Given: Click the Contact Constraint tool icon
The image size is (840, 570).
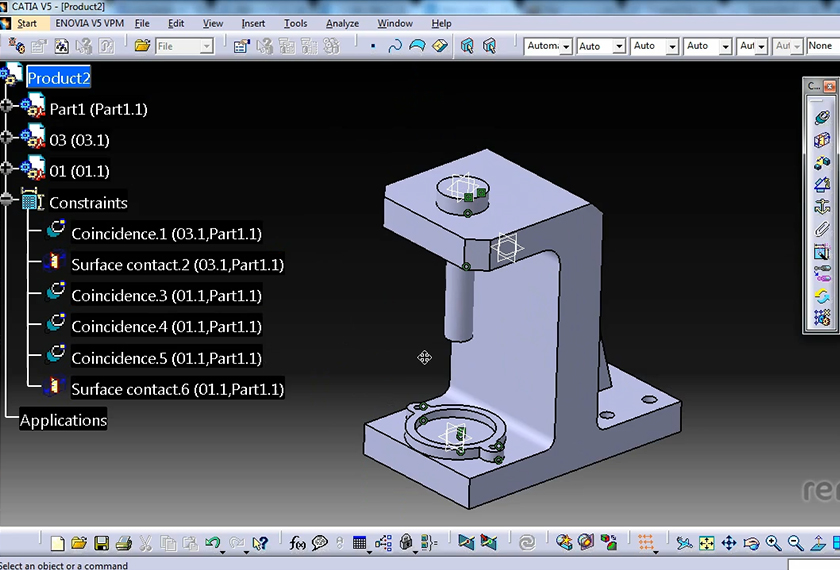Looking at the screenshot, I should click(x=821, y=140).
